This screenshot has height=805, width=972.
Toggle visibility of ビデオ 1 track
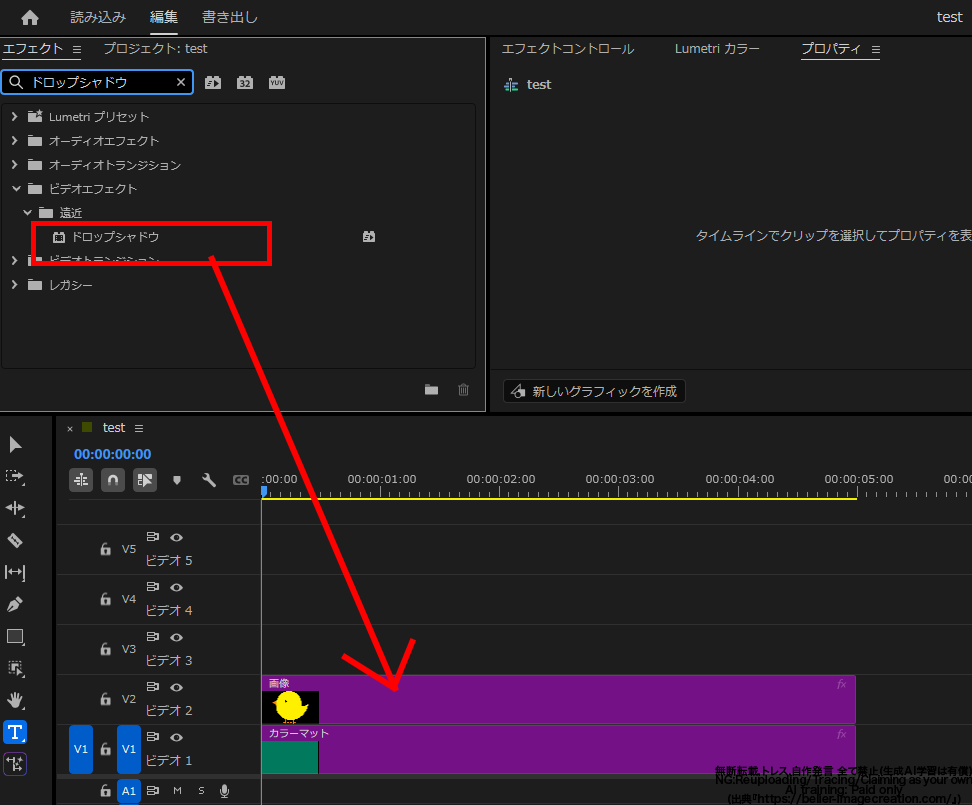point(177,737)
